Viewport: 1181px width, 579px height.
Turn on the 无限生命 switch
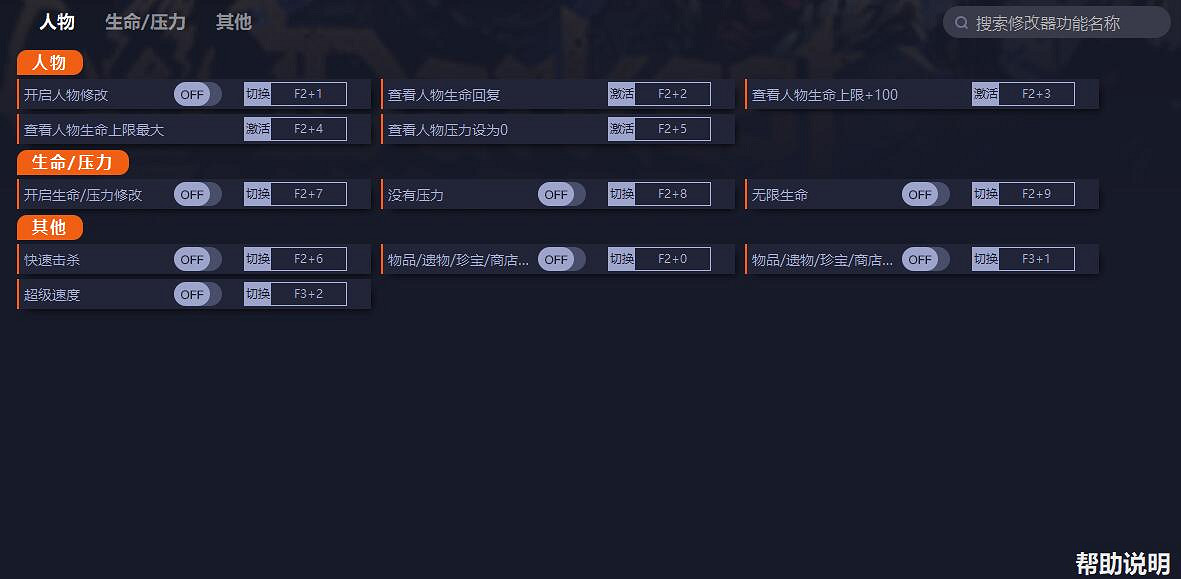click(924, 194)
